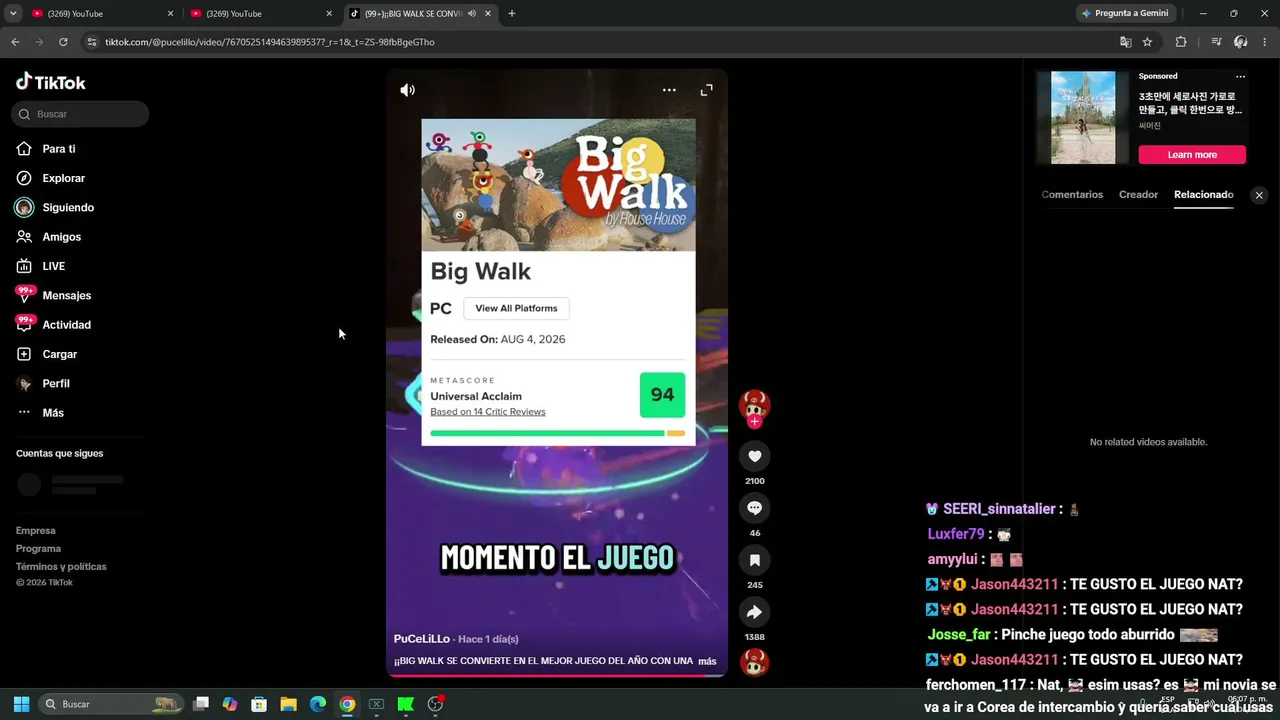Image resolution: width=1280 pixels, height=720 pixels.
Task: Switch to the second YouTube tab
Action: coord(260,14)
